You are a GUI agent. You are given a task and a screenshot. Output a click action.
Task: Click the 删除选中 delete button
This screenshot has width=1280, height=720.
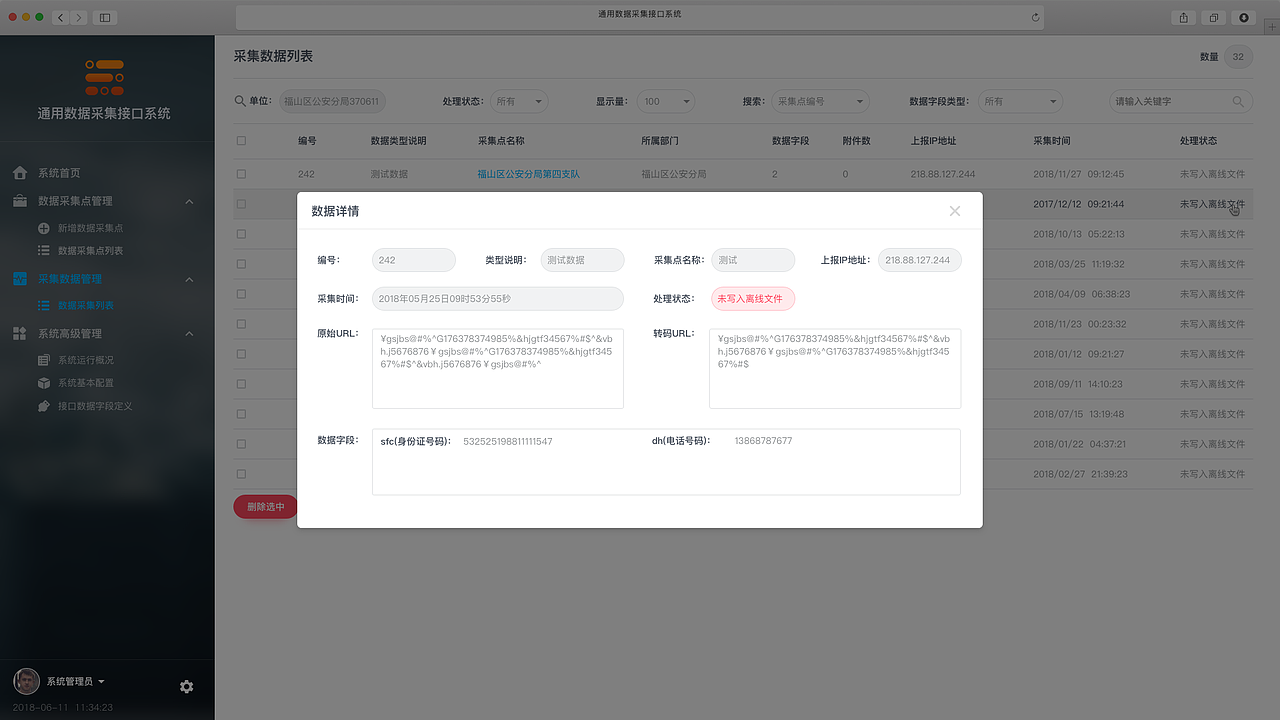(264, 507)
